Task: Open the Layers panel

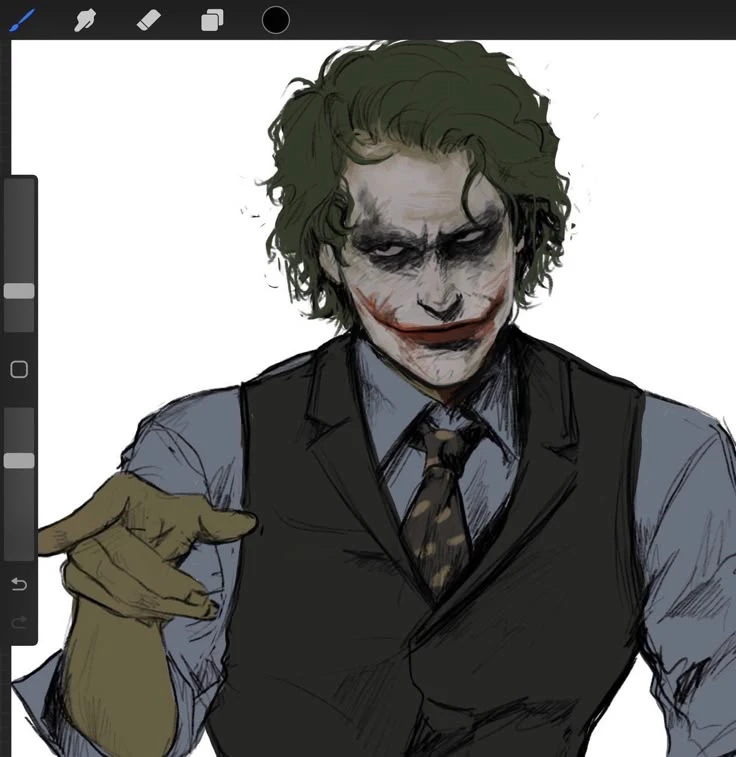Action: (212, 20)
